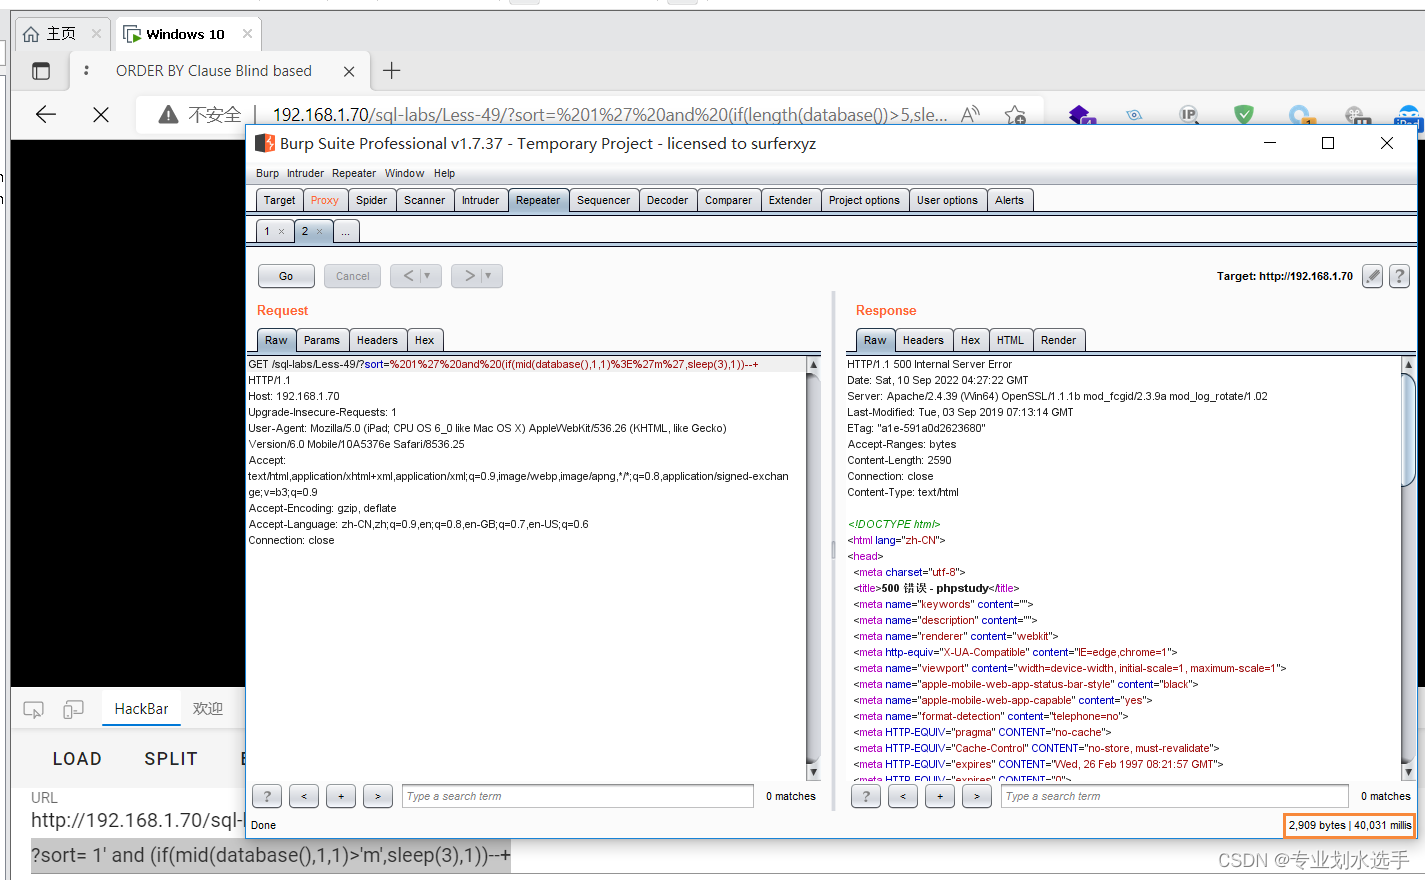Add page to favorites with the star icon
The height and width of the screenshot is (880, 1425).
[1015, 115]
